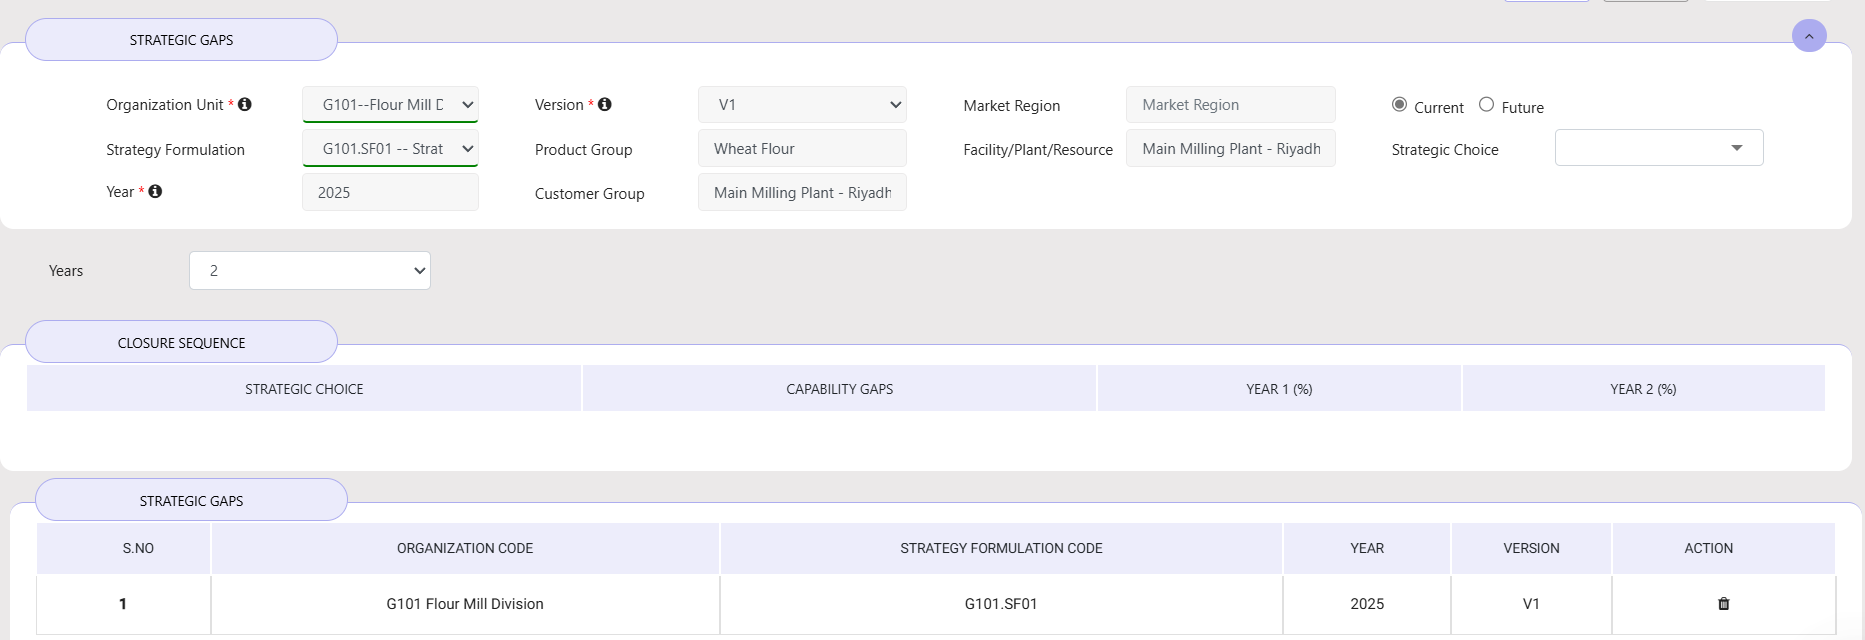Click the Year field showing 2025
Screen dimensions: 1865x640
(390, 193)
